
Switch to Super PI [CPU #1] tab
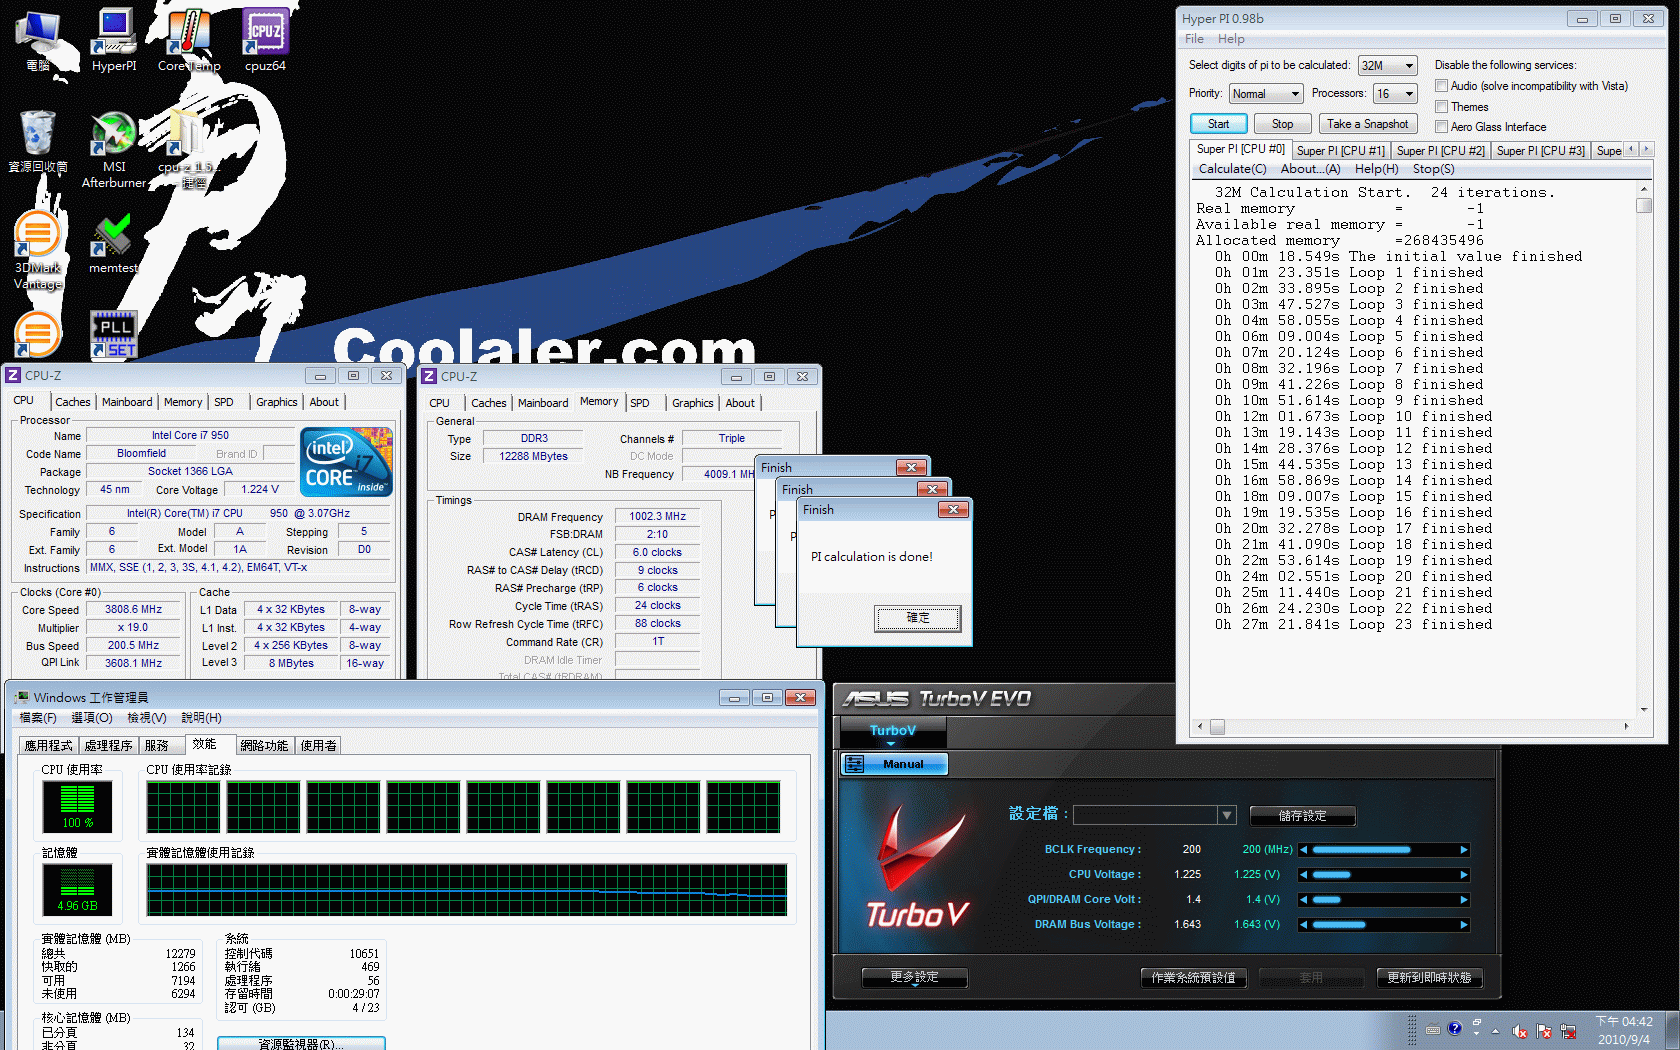1340,151
